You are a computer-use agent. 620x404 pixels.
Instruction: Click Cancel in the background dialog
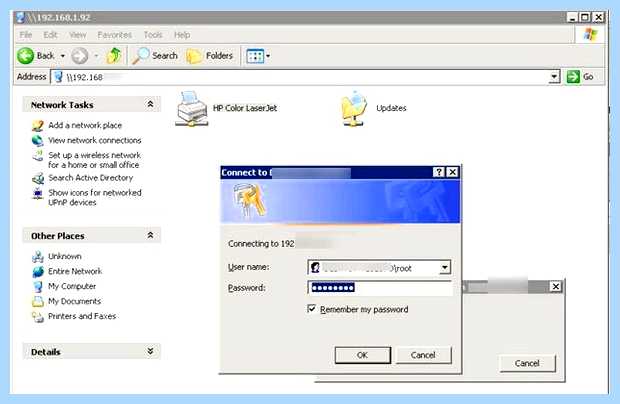(x=527, y=363)
